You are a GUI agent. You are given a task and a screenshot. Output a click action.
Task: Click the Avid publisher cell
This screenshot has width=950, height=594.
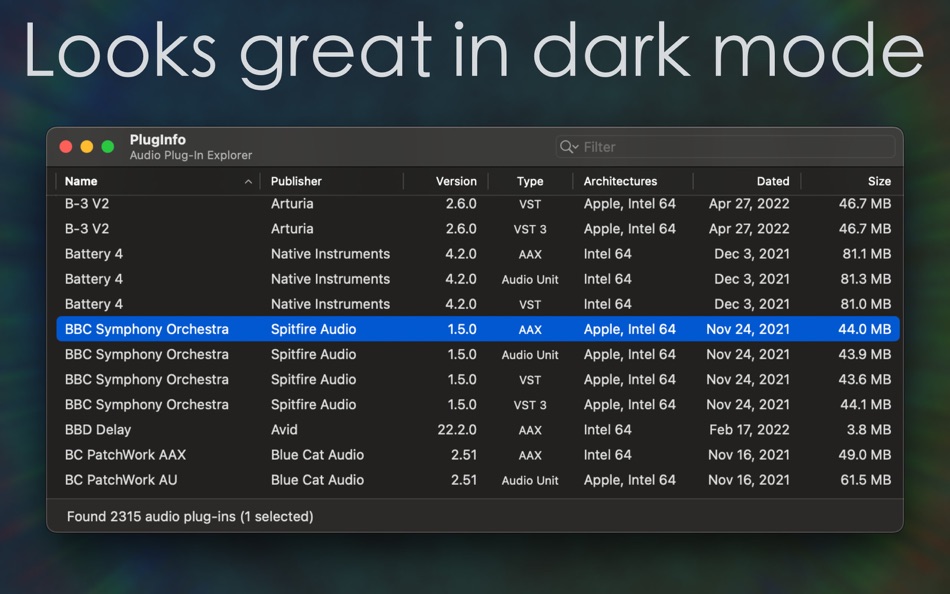pos(284,430)
